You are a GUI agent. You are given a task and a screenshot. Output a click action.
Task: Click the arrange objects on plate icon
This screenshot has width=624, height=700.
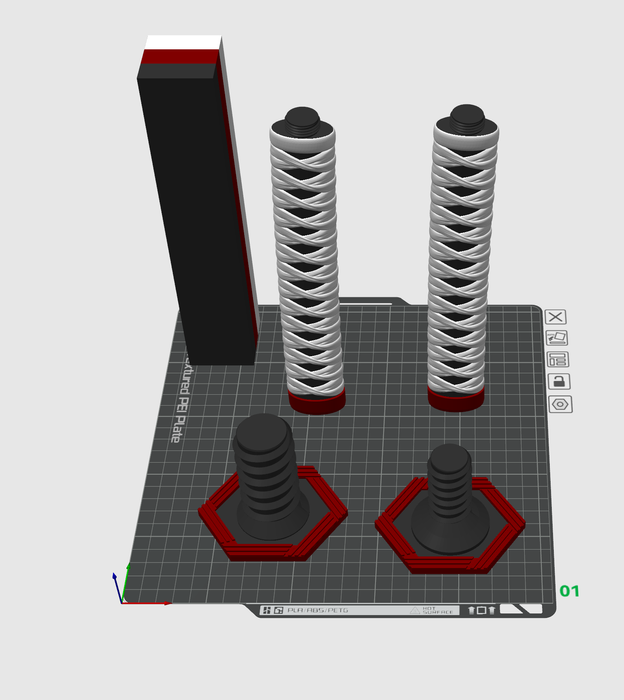[x=557, y=360]
